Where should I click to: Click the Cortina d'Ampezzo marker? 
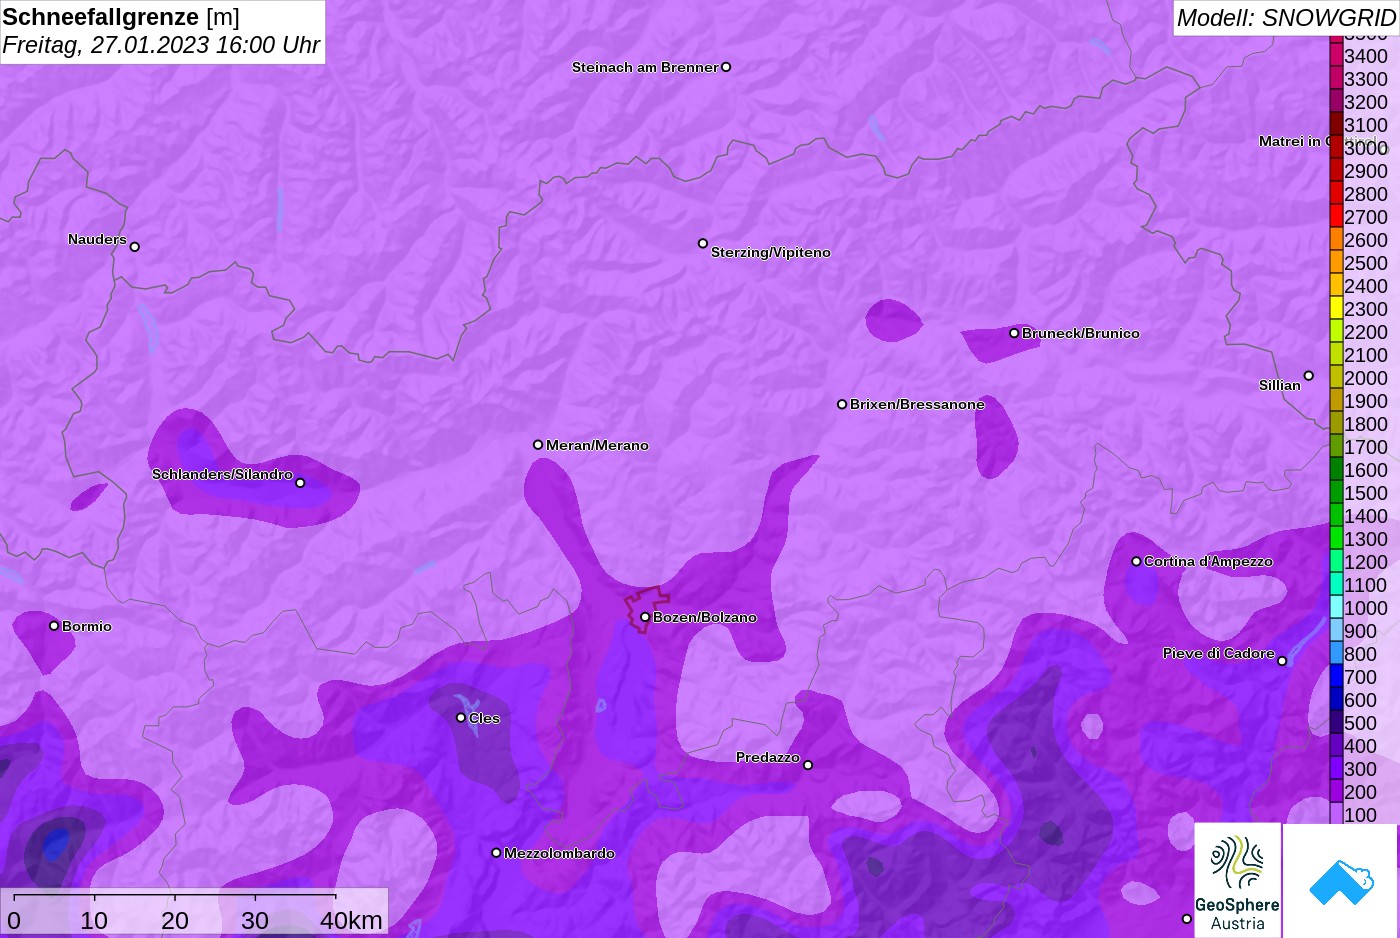[x=1136, y=561]
